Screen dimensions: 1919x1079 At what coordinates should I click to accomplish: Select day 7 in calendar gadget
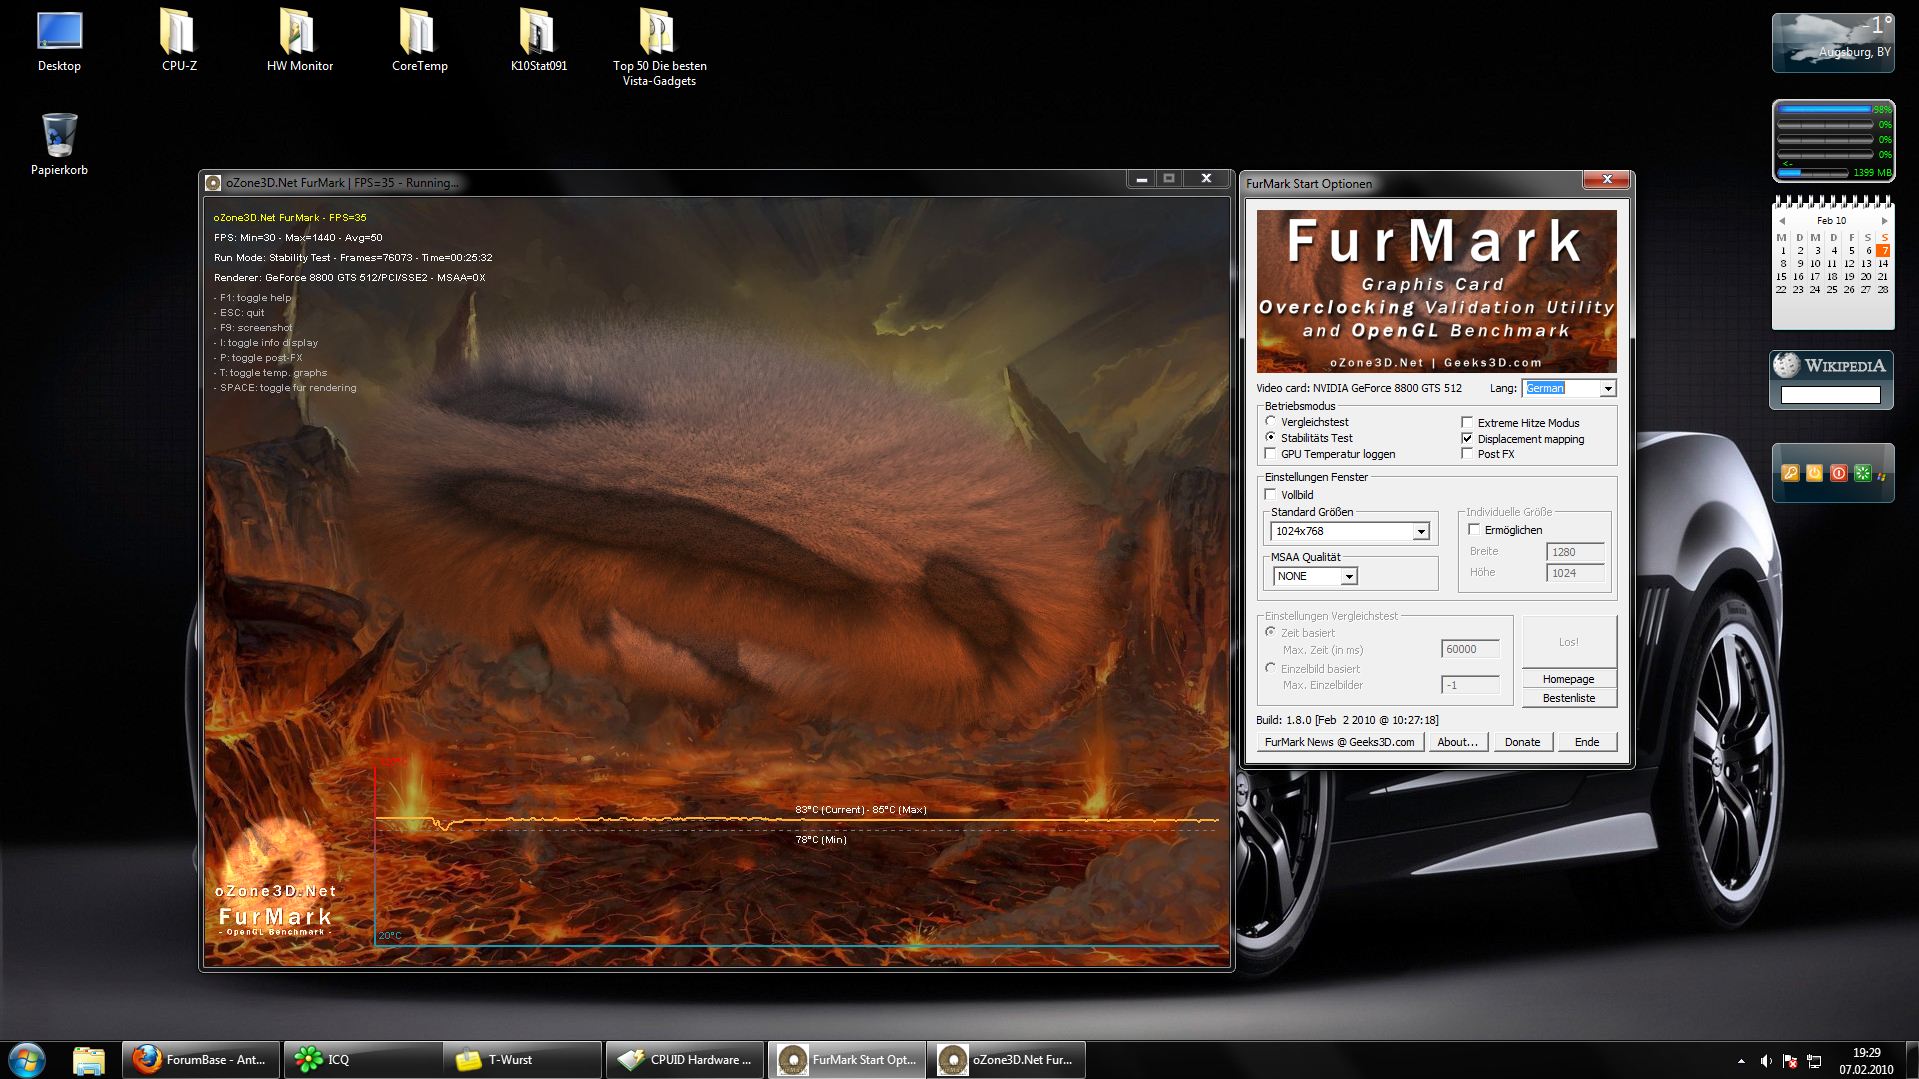pyautogui.click(x=1884, y=251)
